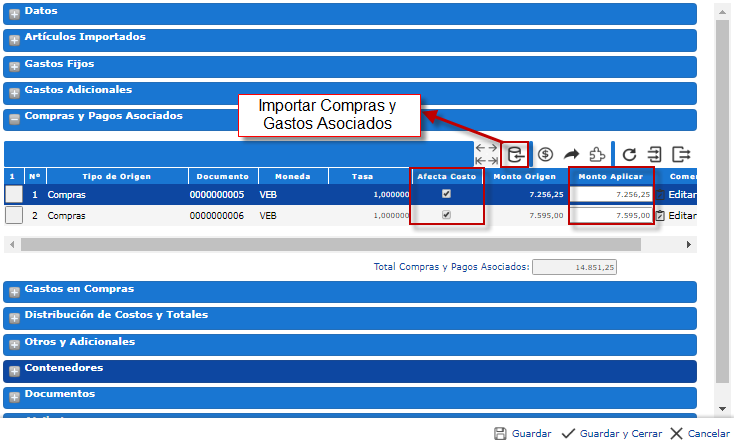This screenshot has width=734, height=446.
Task: Expand the Gastos en Compras section
Action: pos(15,292)
